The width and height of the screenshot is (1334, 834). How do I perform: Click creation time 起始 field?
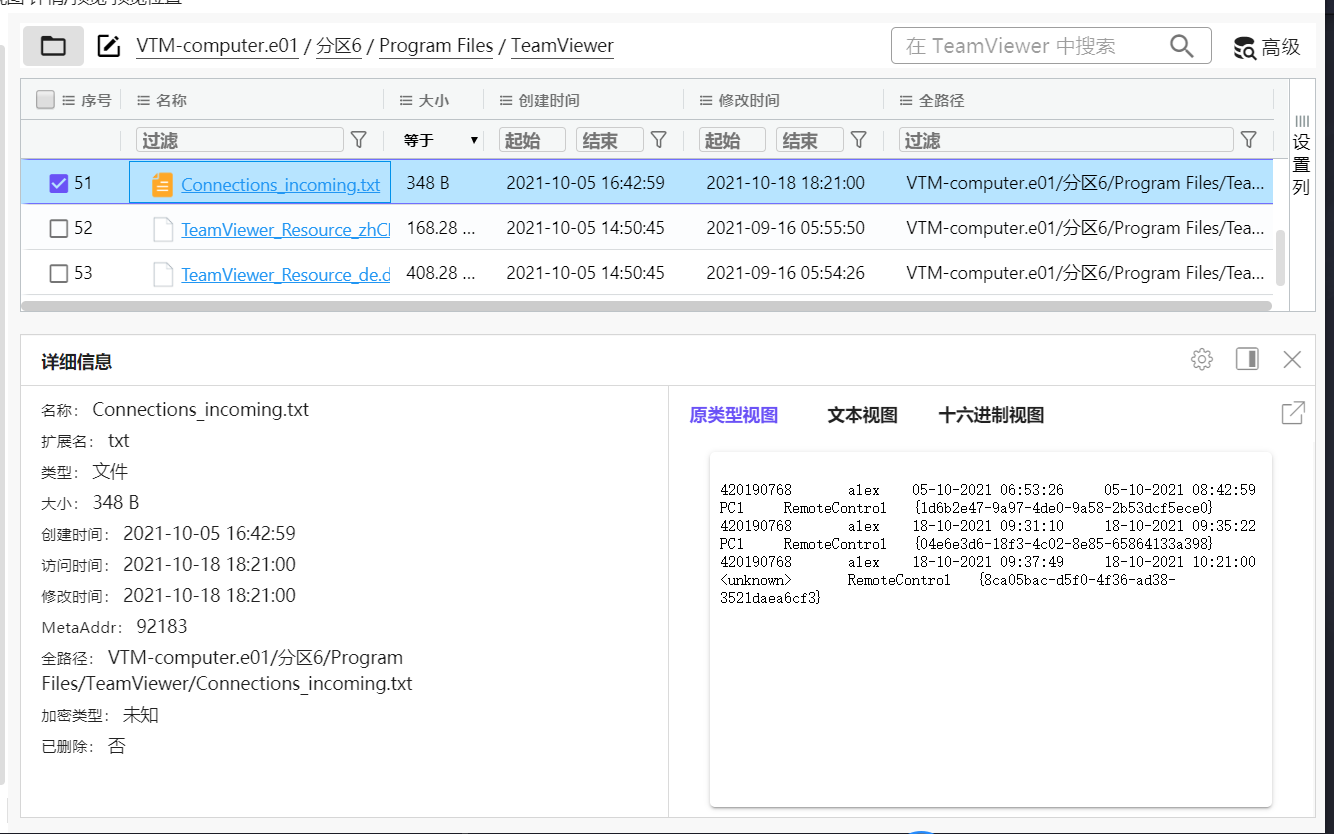point(532,140)
